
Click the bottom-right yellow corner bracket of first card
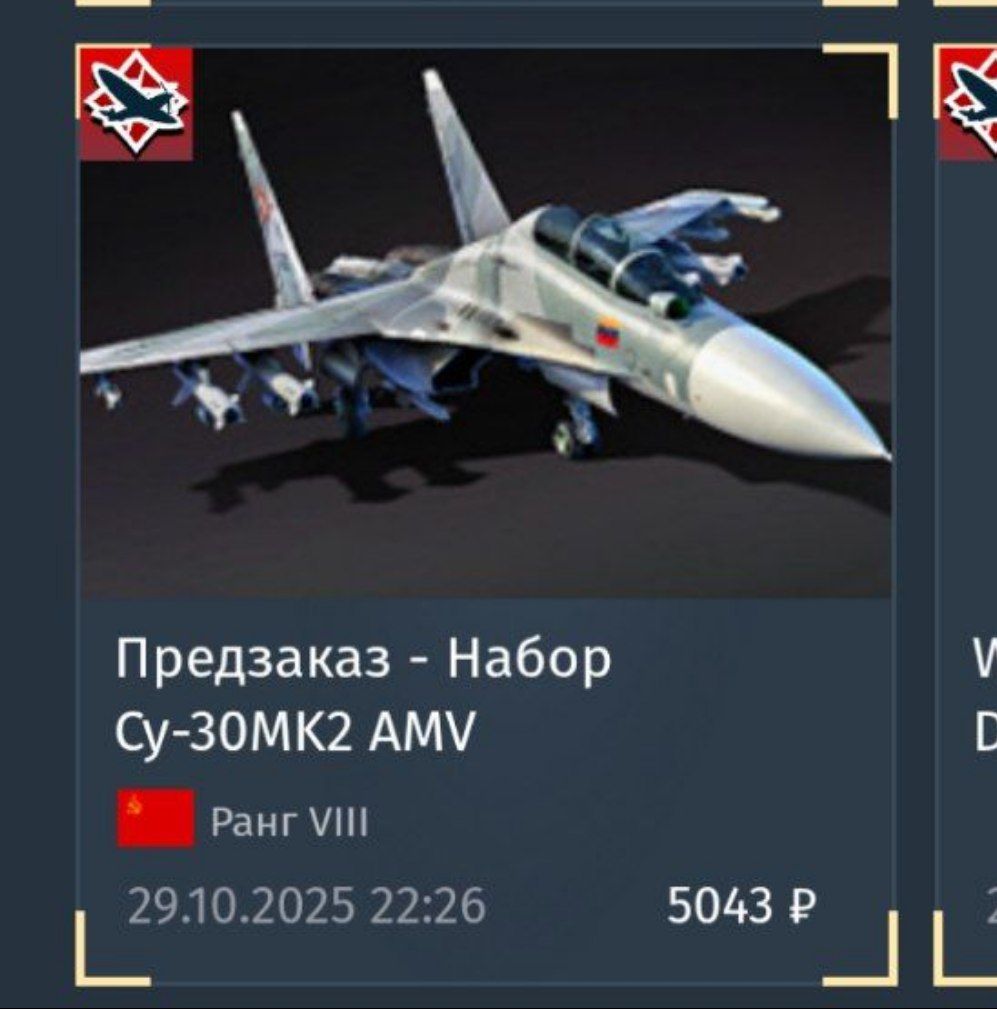(860, 949)
